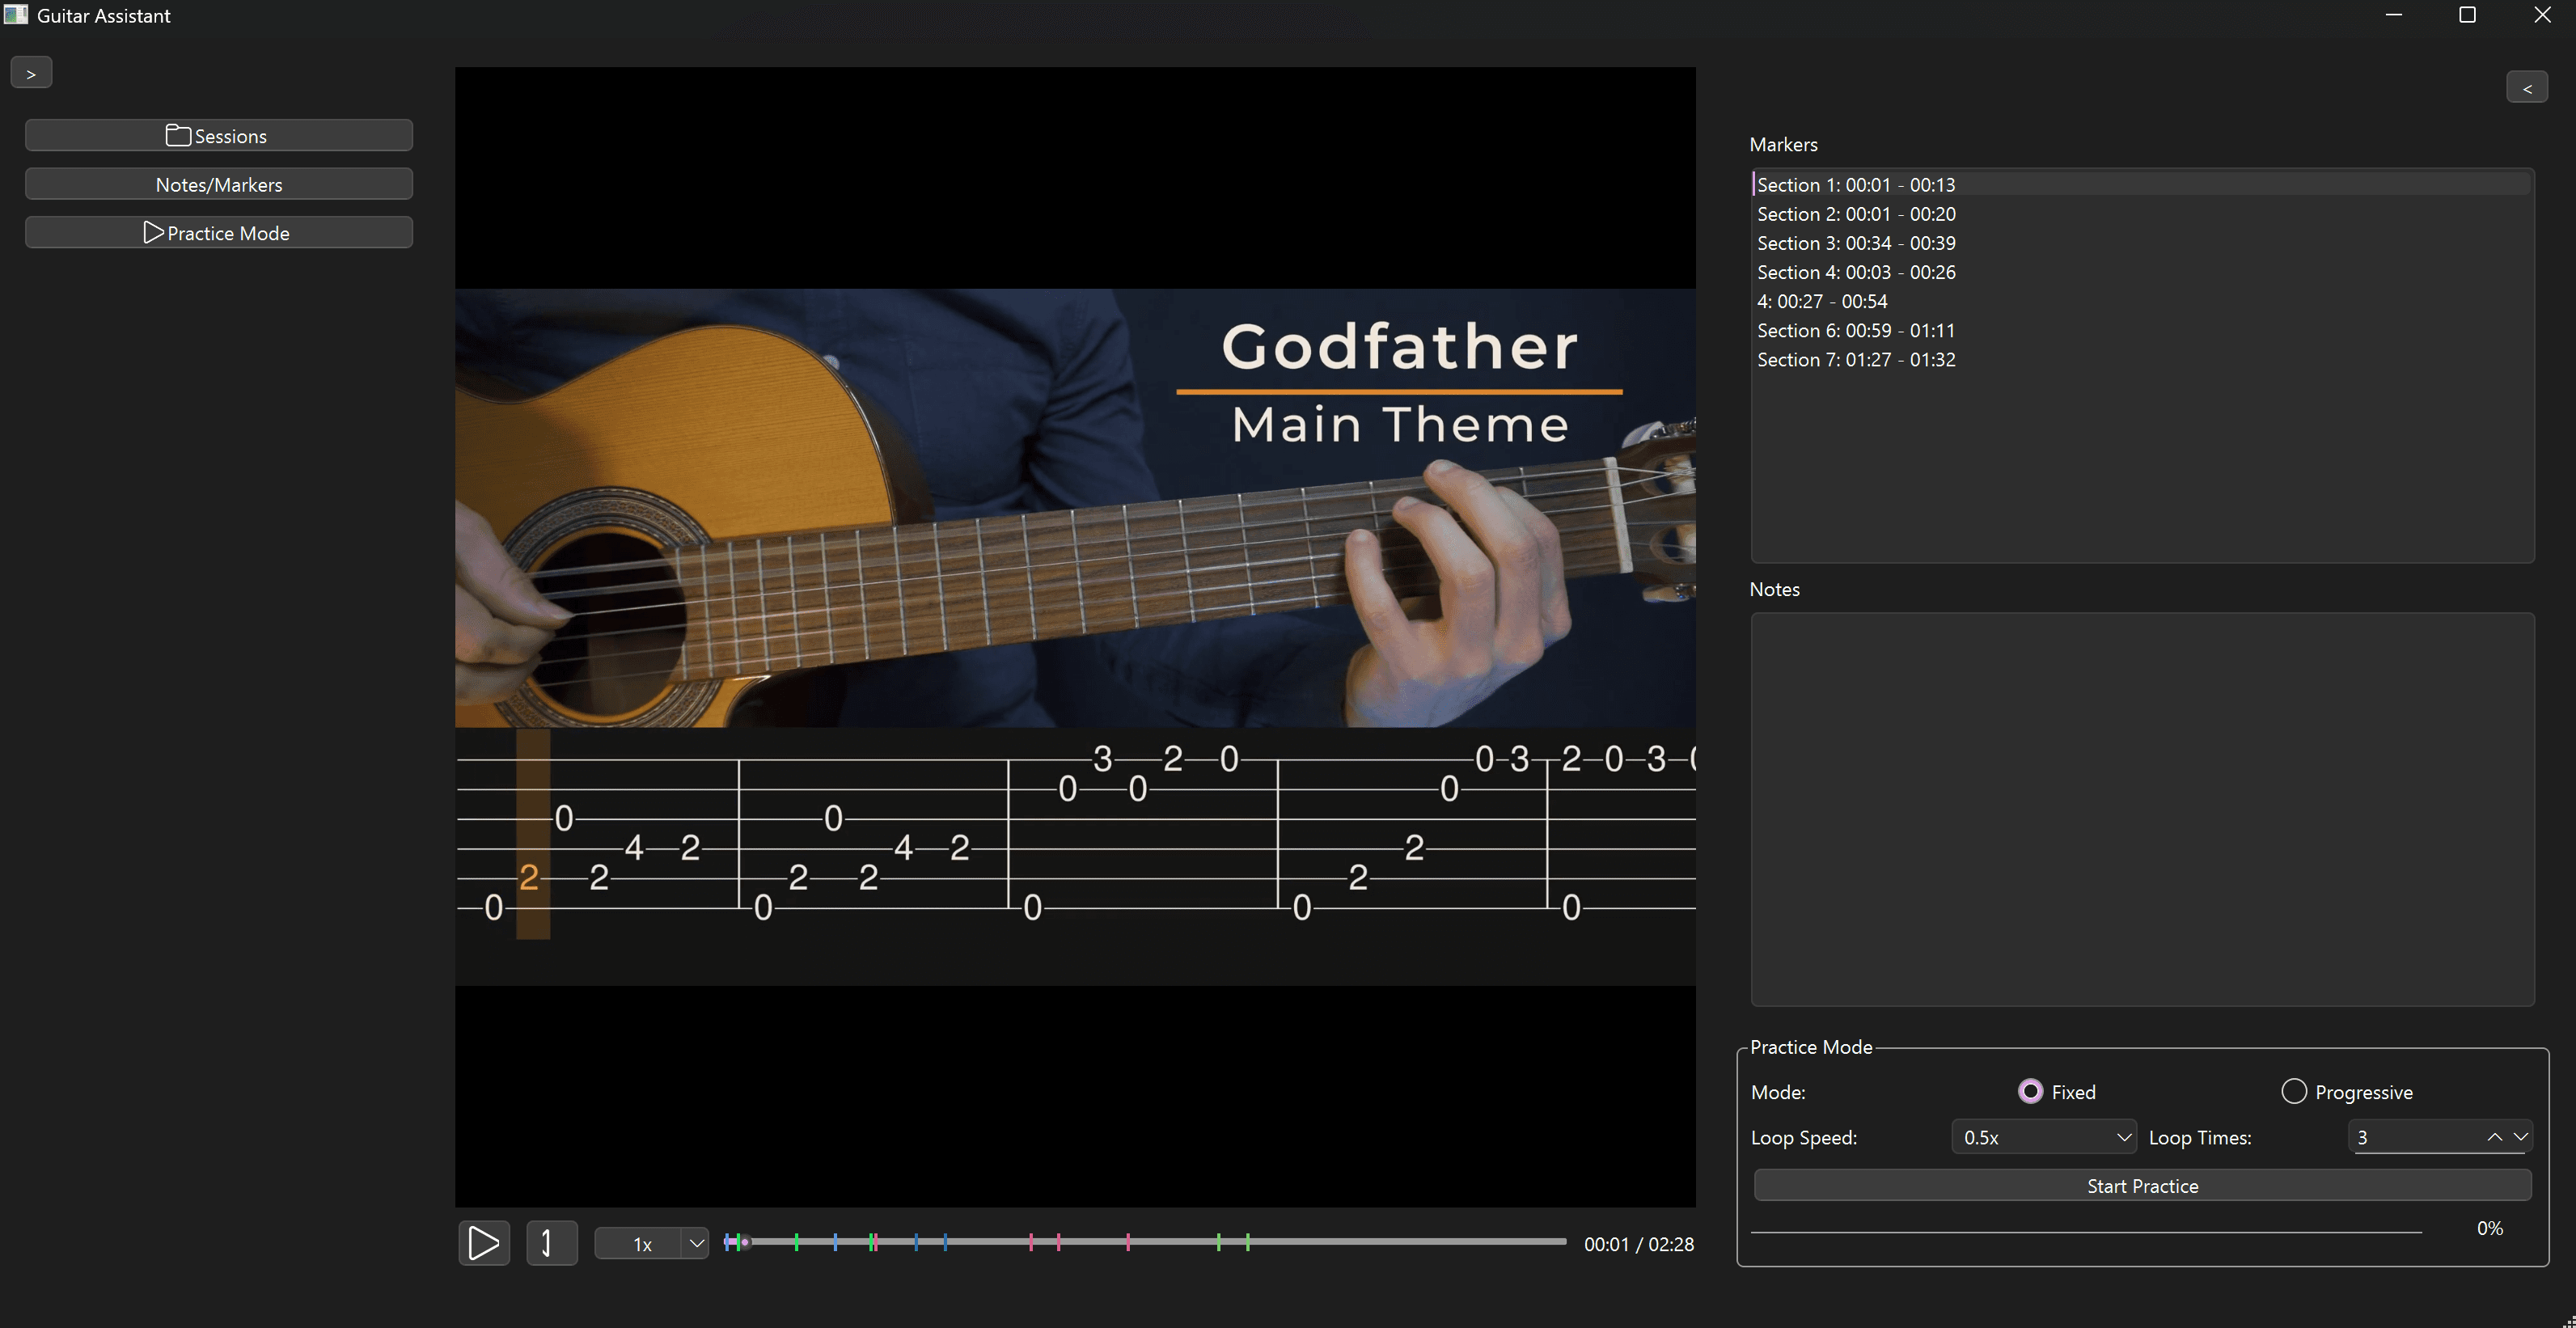Decrease Loop Times with down arrow
The height and width of the screenshot is (1328, 2576).
coord(2520,1137)
